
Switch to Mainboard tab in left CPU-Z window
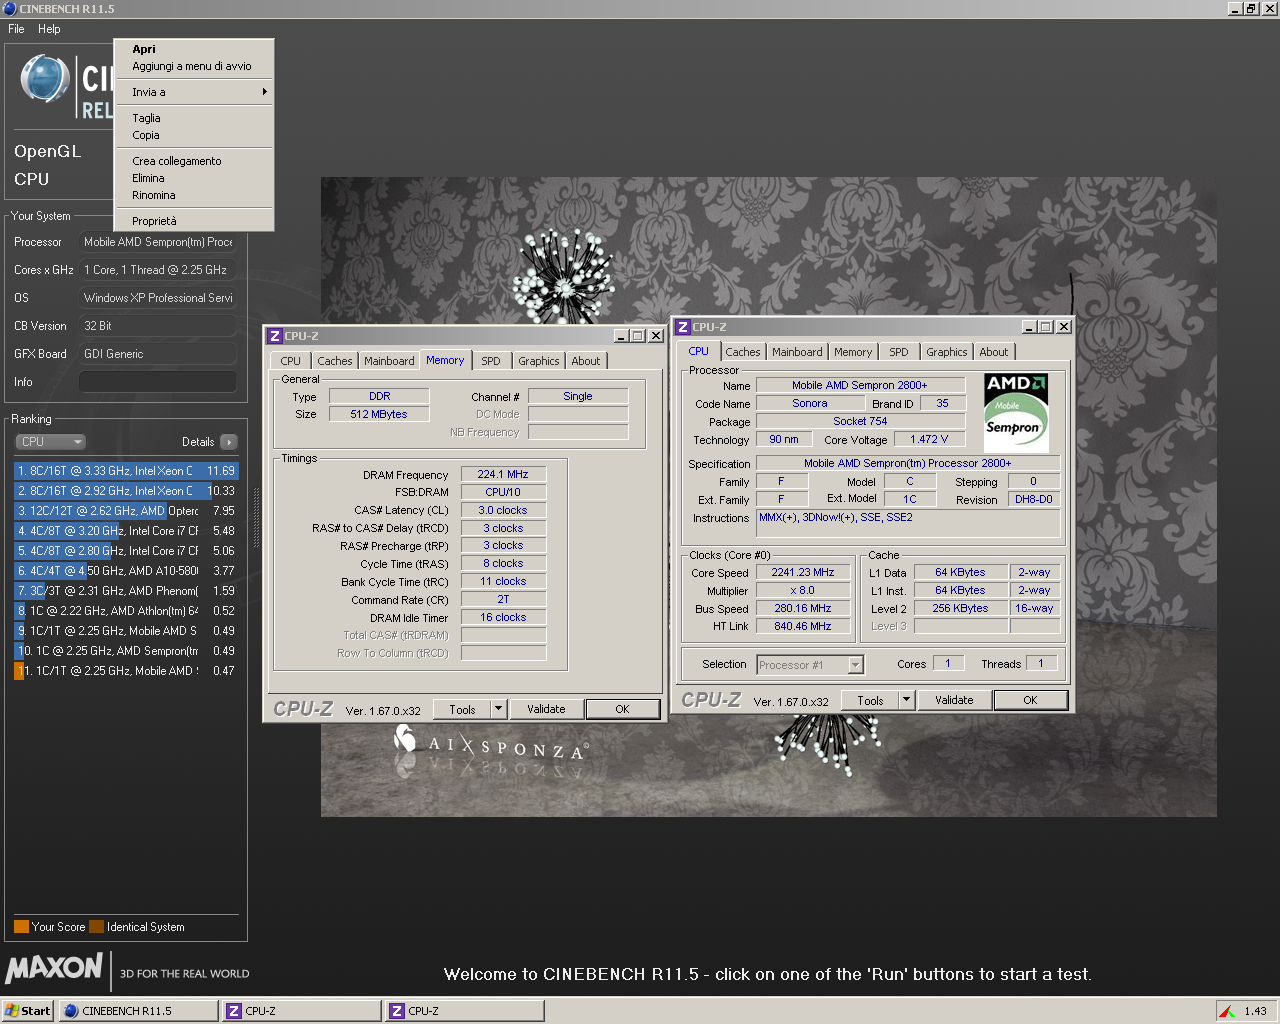tap(389, 361)
